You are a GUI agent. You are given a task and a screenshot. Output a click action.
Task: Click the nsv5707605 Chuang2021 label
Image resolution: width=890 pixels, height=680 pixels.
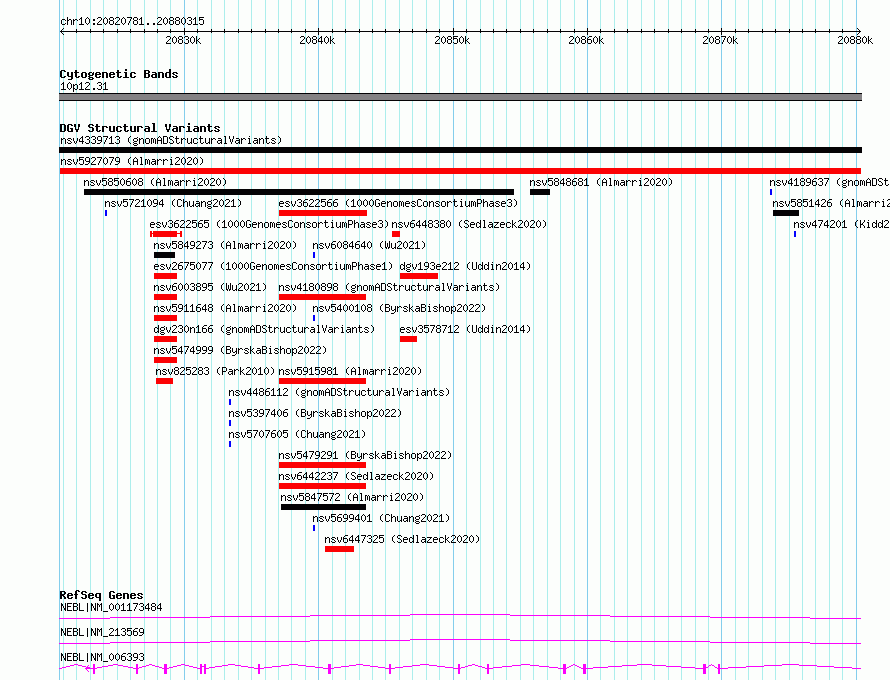pos(297,434)
